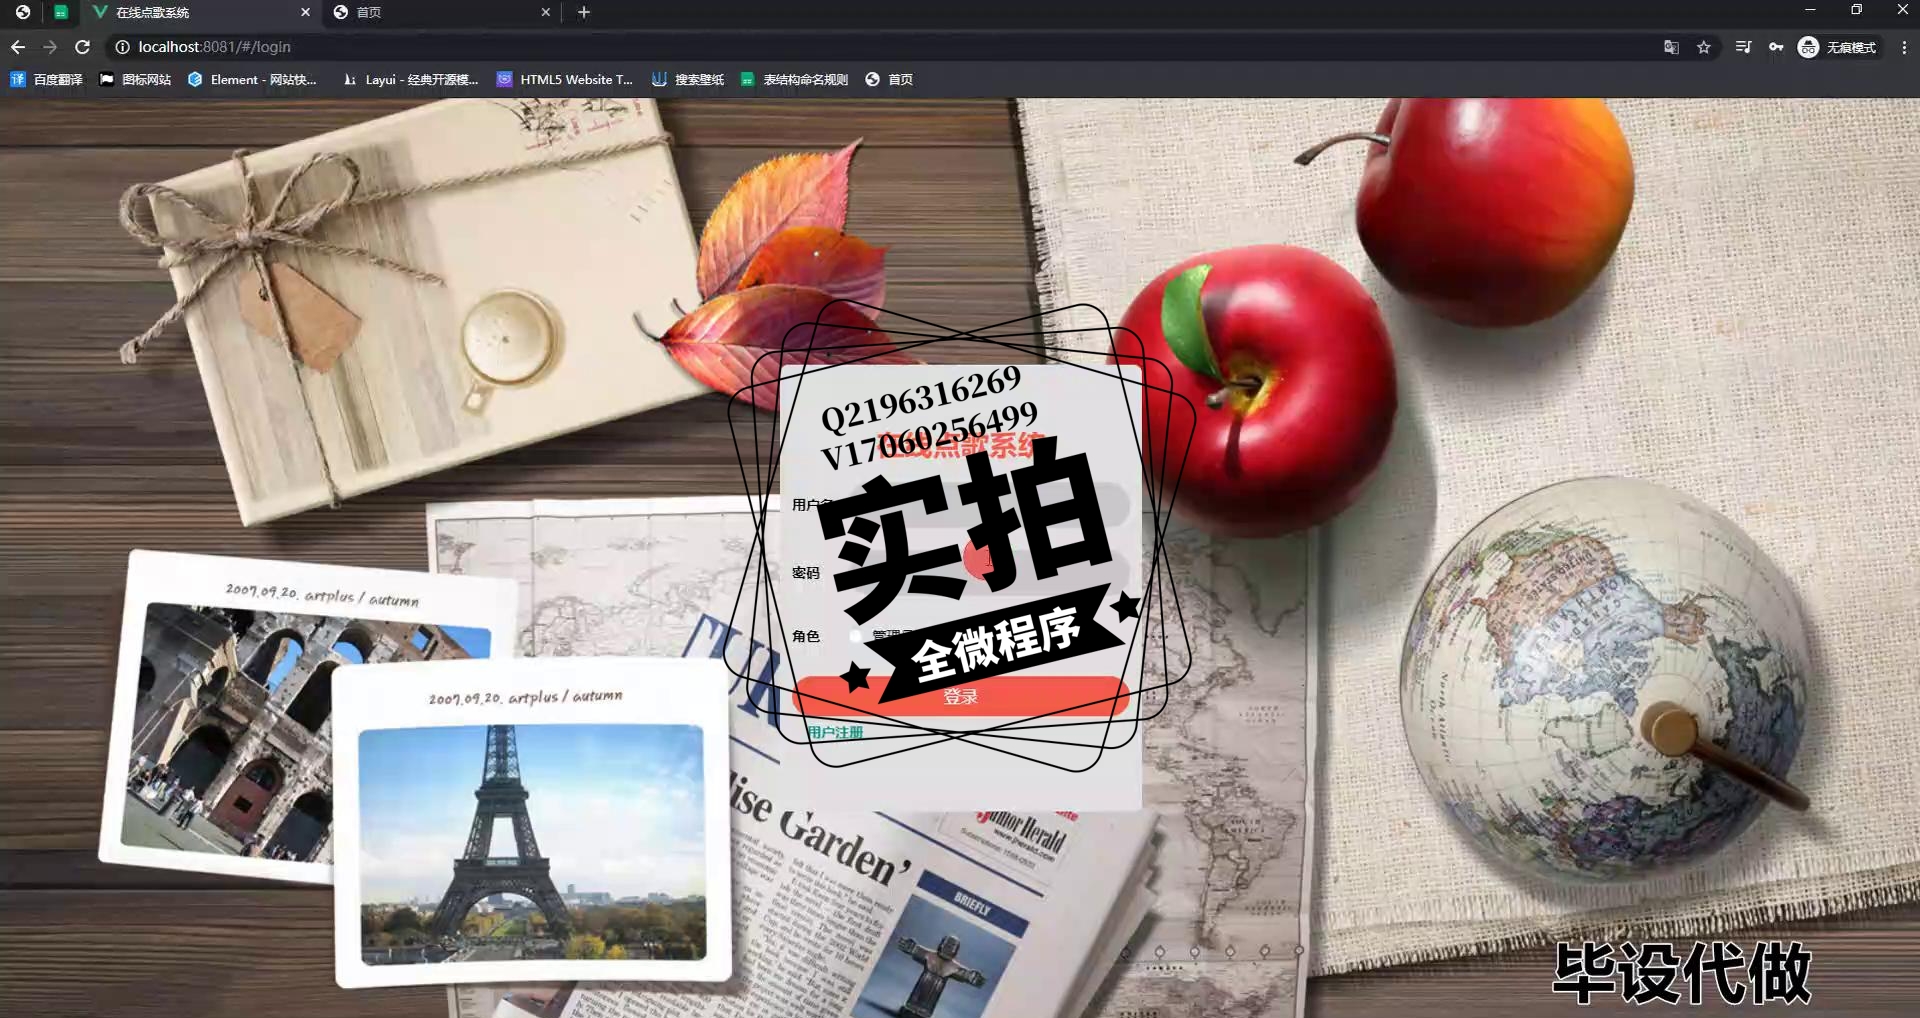The image size is (1920, 1018).
Task: Open the 用户注册 registration link
Action: pos(835,733)
